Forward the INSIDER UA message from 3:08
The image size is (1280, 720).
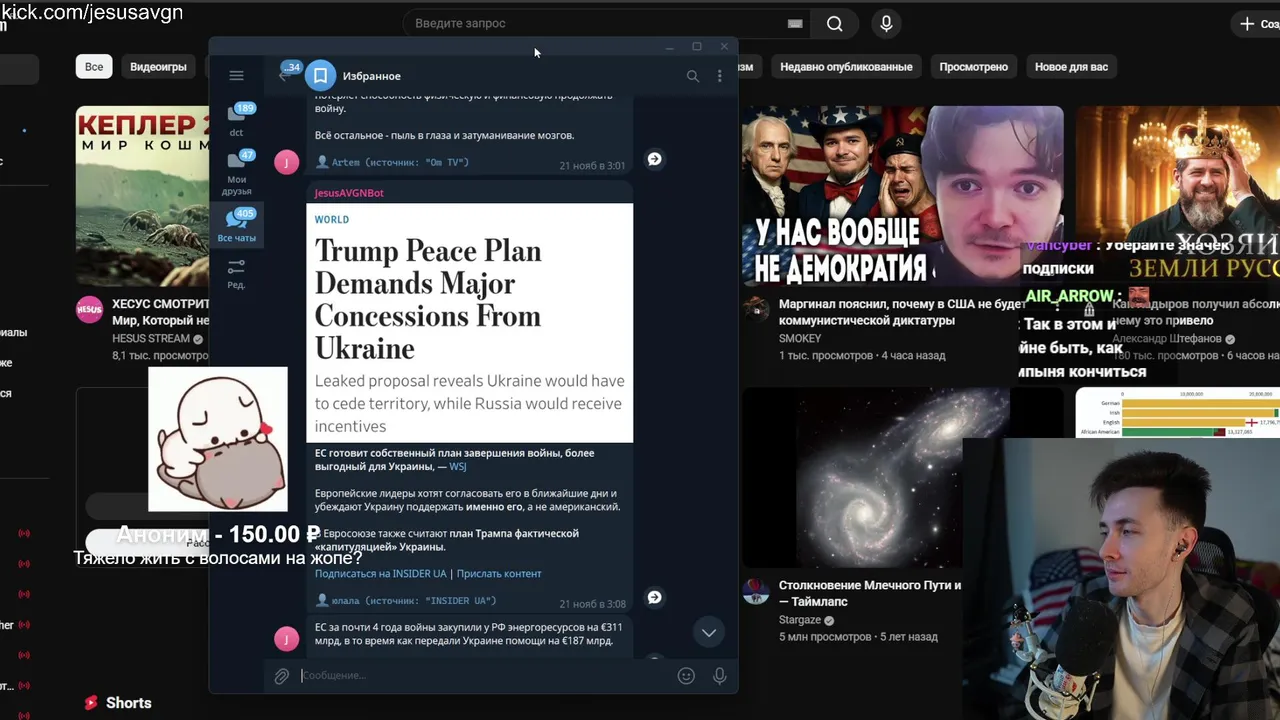(x=654, y=597)
